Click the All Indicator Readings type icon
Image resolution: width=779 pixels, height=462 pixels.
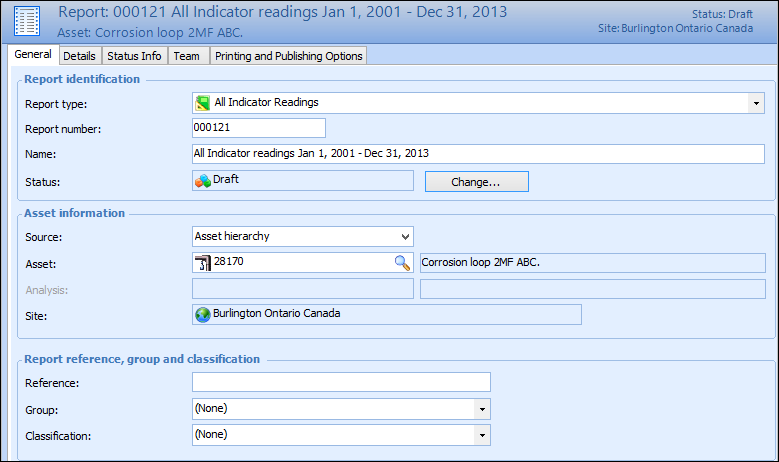(x=203, y=102)
